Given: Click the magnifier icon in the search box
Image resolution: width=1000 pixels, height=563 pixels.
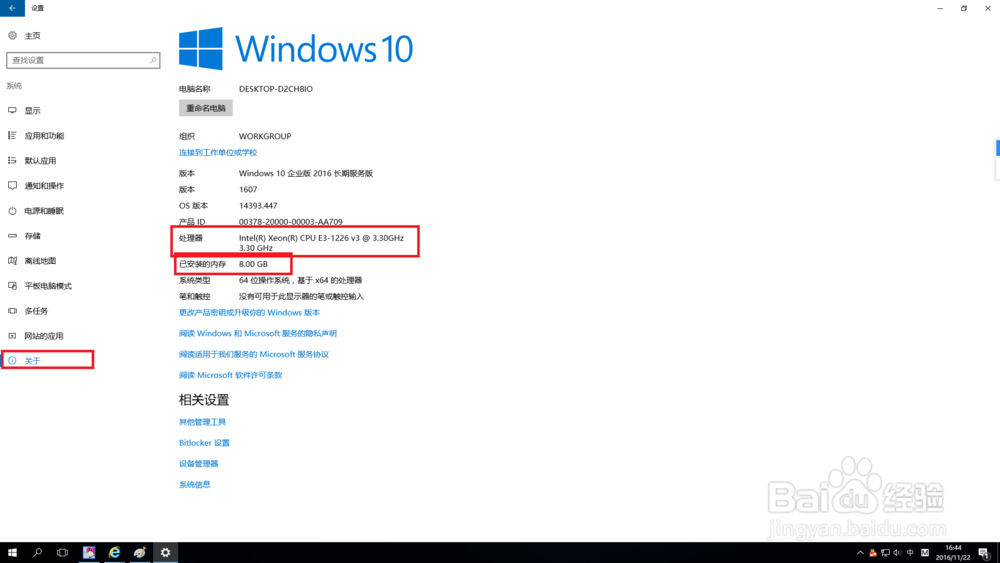Looking at the screenshot, I should pos(153,61).
